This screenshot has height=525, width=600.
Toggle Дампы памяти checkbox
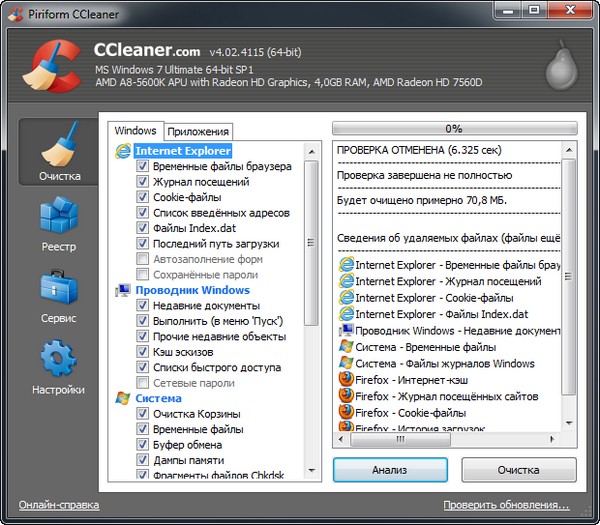coord(142,460)
